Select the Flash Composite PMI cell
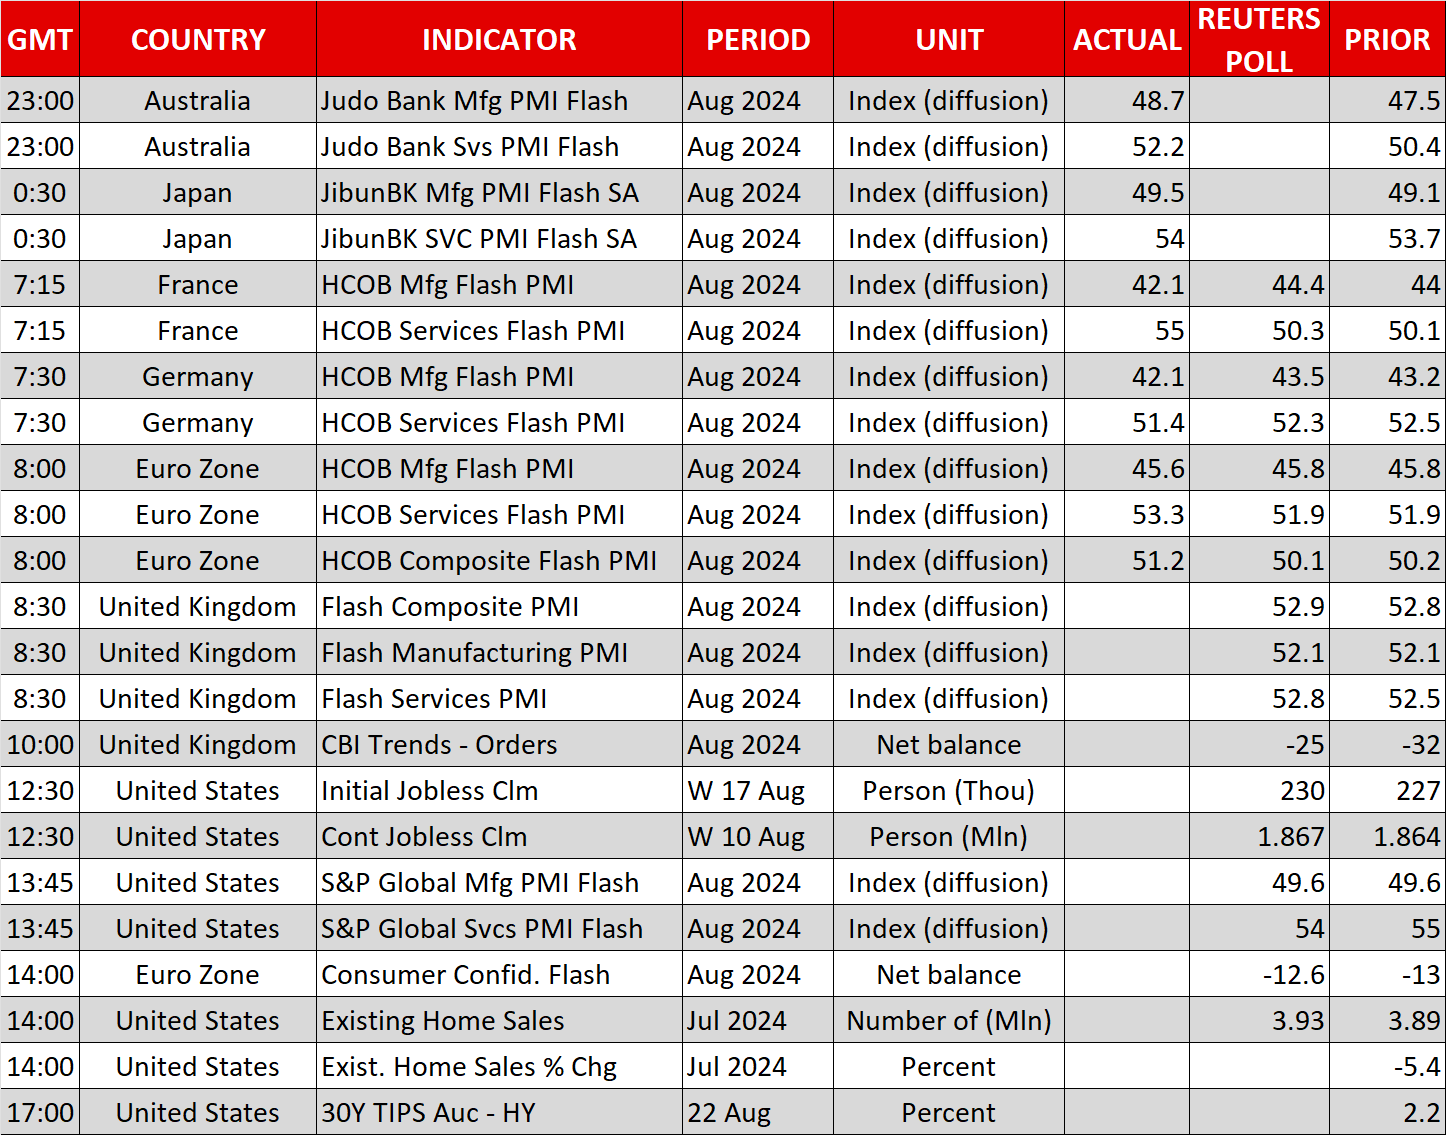 (x=499, y=606)
